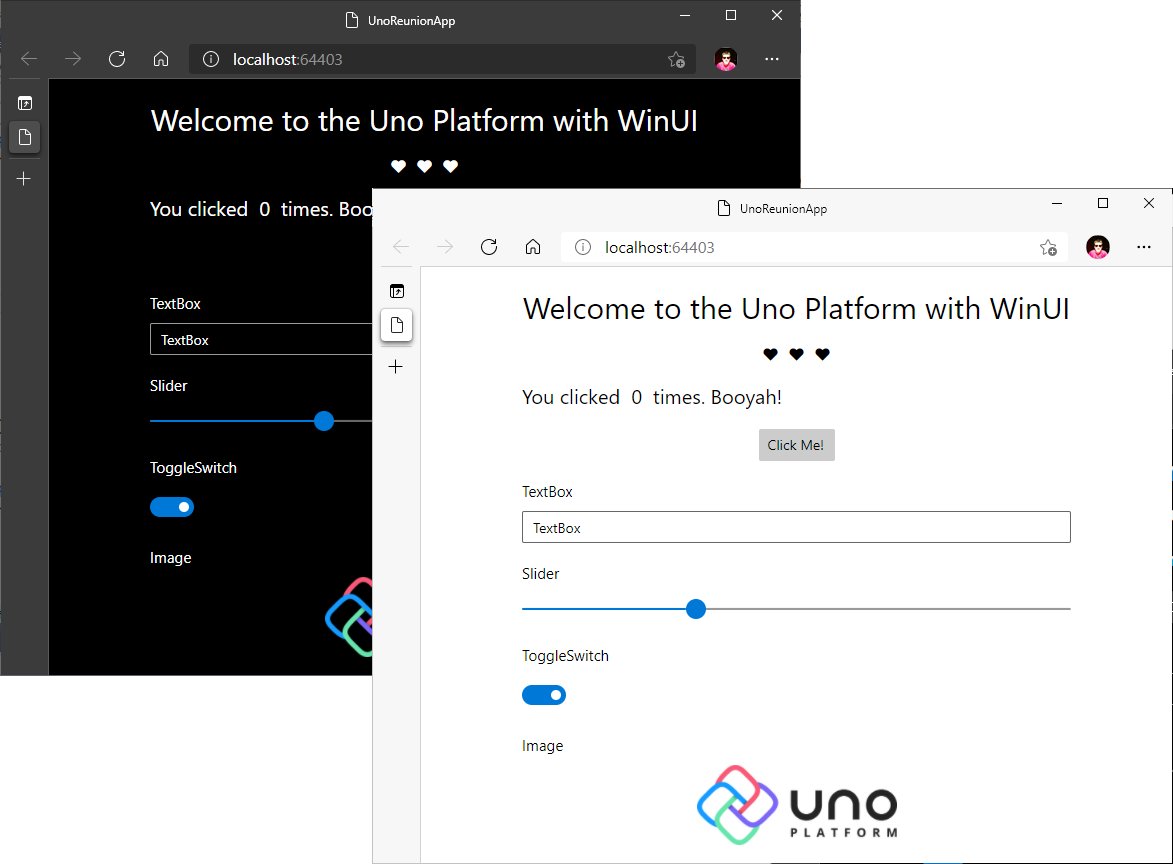Select the UnoReunionApp vertical tab in dark window

[x=25, y=137]
